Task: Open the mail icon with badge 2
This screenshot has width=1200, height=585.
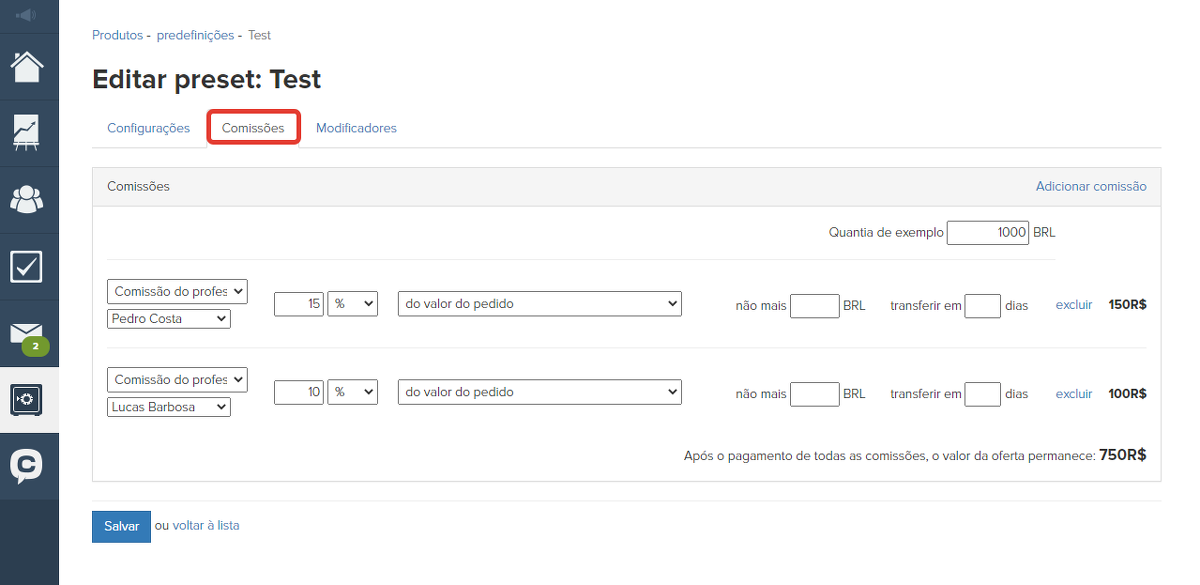Action: click(x=28, y=335)
